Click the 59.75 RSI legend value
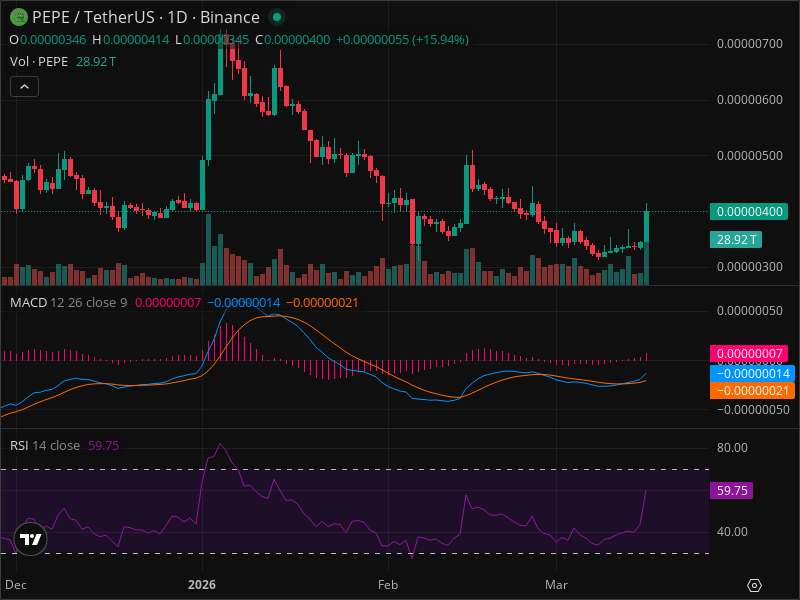800x600 pixels. pos(104,445)
